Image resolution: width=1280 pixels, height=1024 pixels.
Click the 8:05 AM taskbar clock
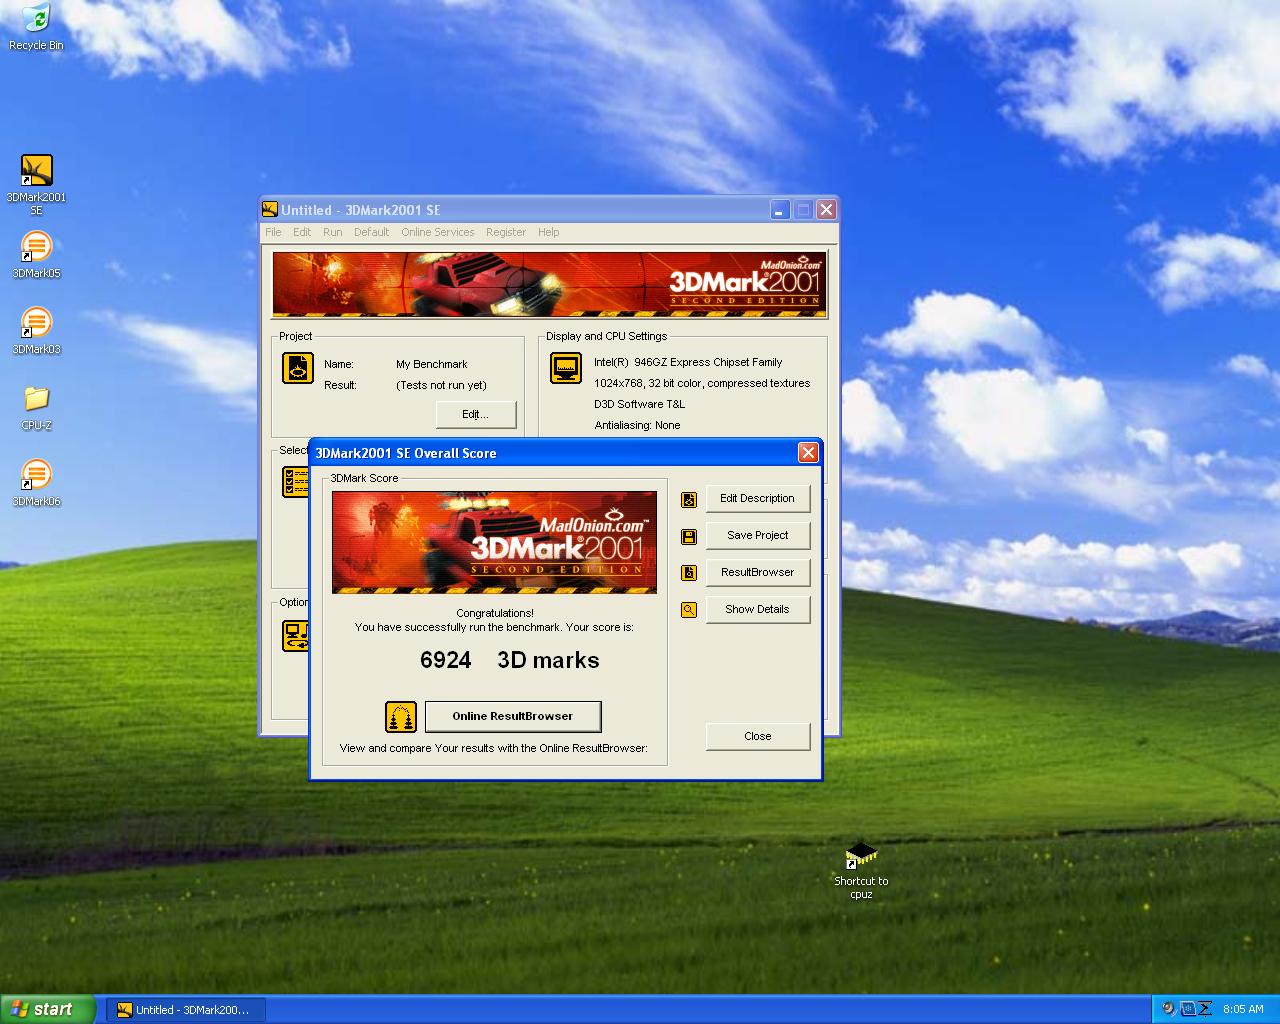tap(1243, 1010)
